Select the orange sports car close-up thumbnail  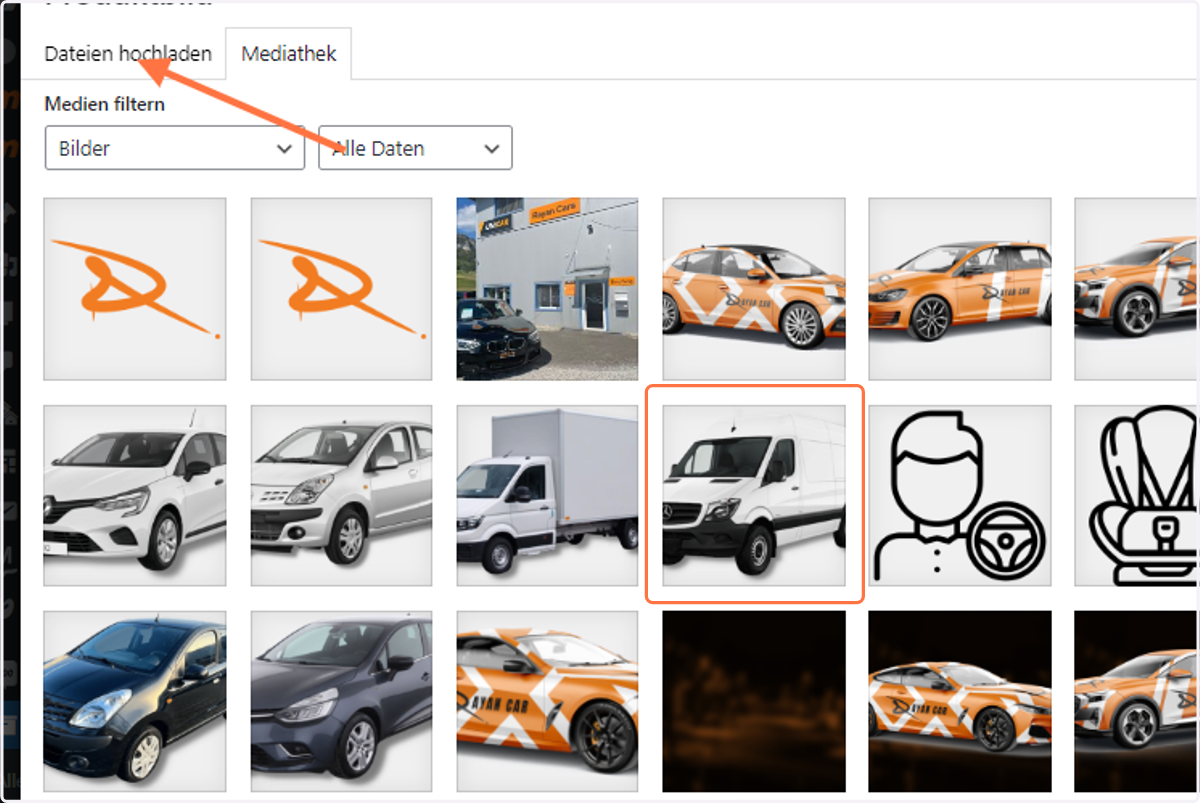point(547,701)
